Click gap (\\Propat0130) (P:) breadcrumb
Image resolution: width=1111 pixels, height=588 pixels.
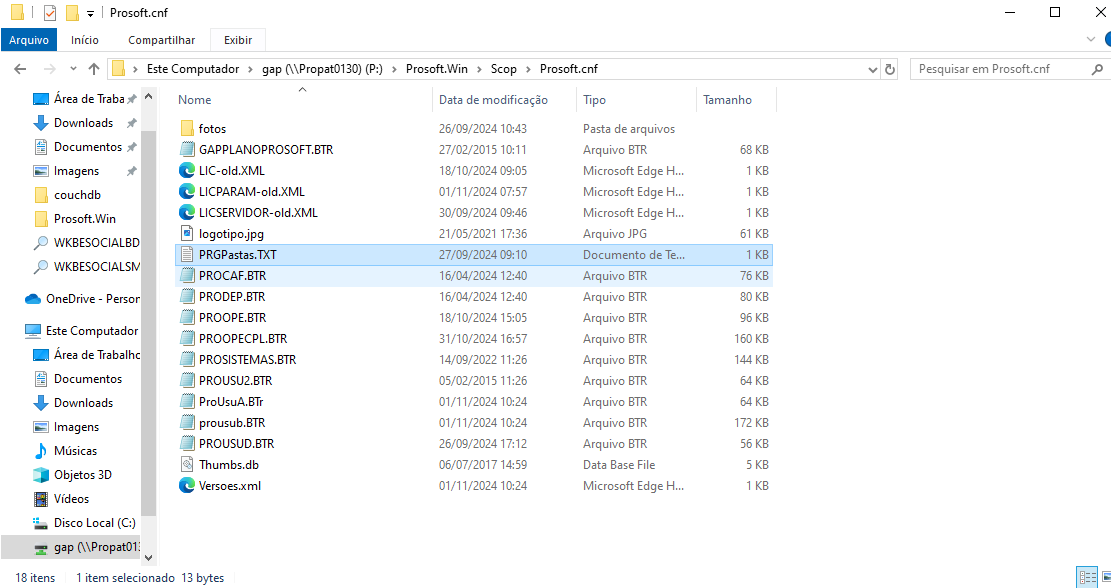point(322,69)
